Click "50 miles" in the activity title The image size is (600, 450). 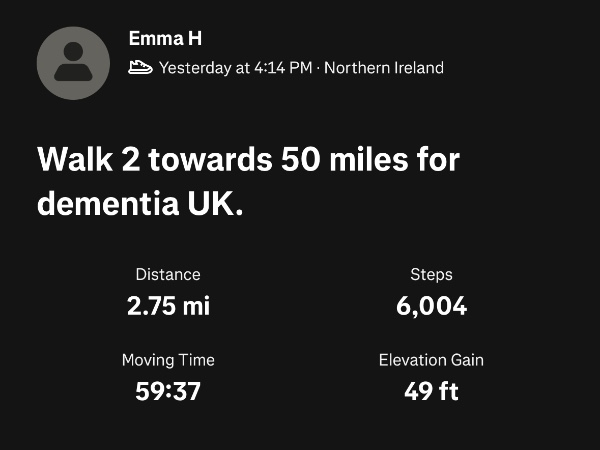(328, 159)
